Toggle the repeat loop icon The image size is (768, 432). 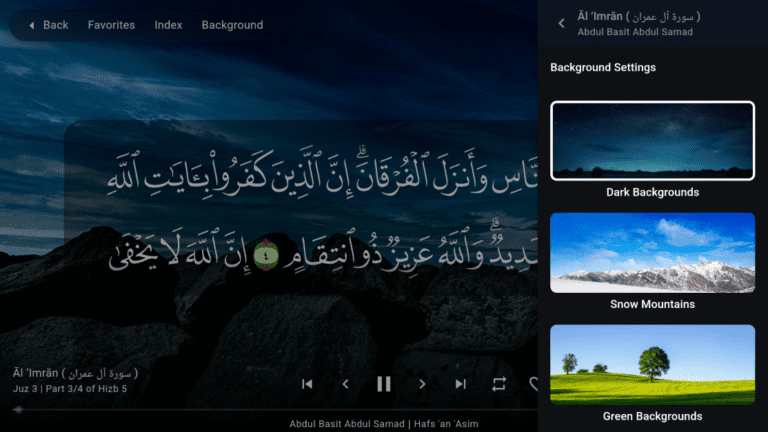[499, 384]
